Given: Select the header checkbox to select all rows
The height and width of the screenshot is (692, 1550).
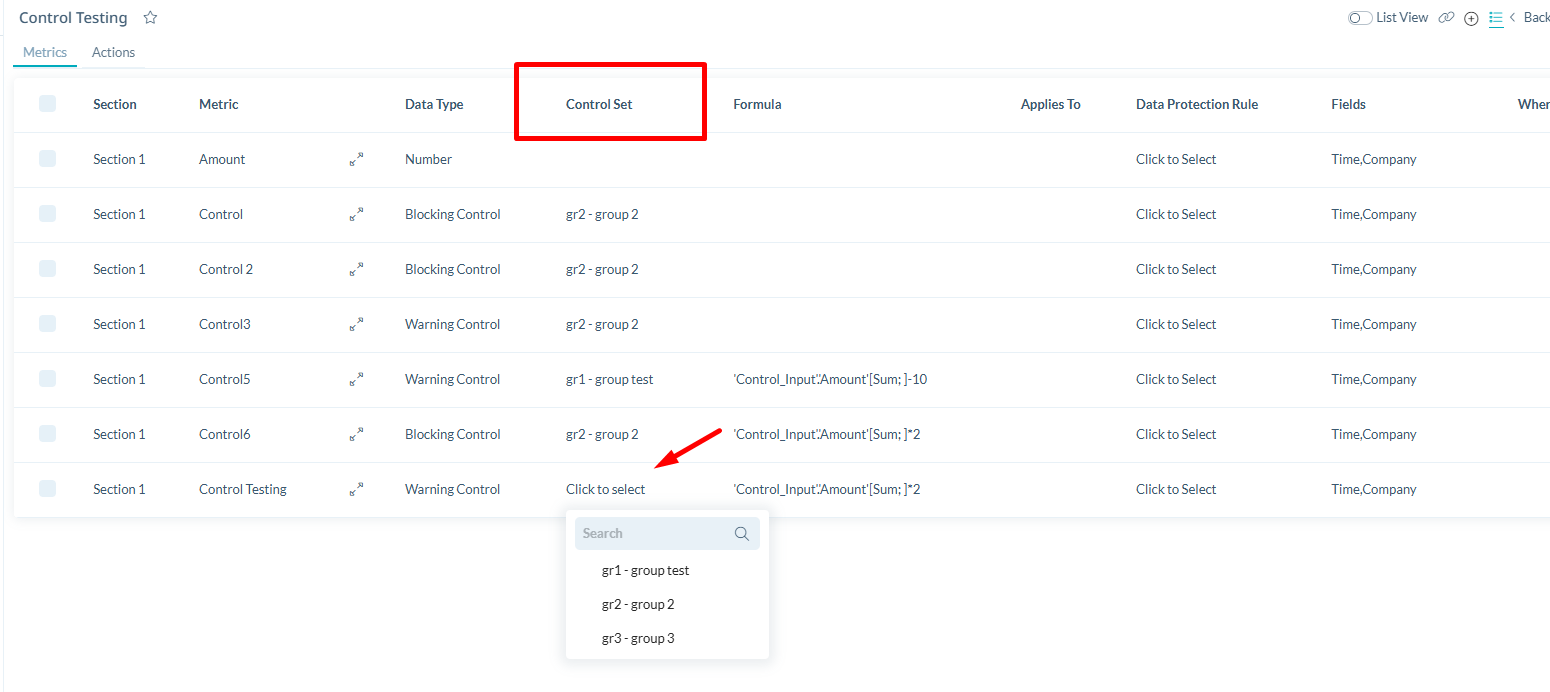Looking at the screenshot, I should 44,104.
